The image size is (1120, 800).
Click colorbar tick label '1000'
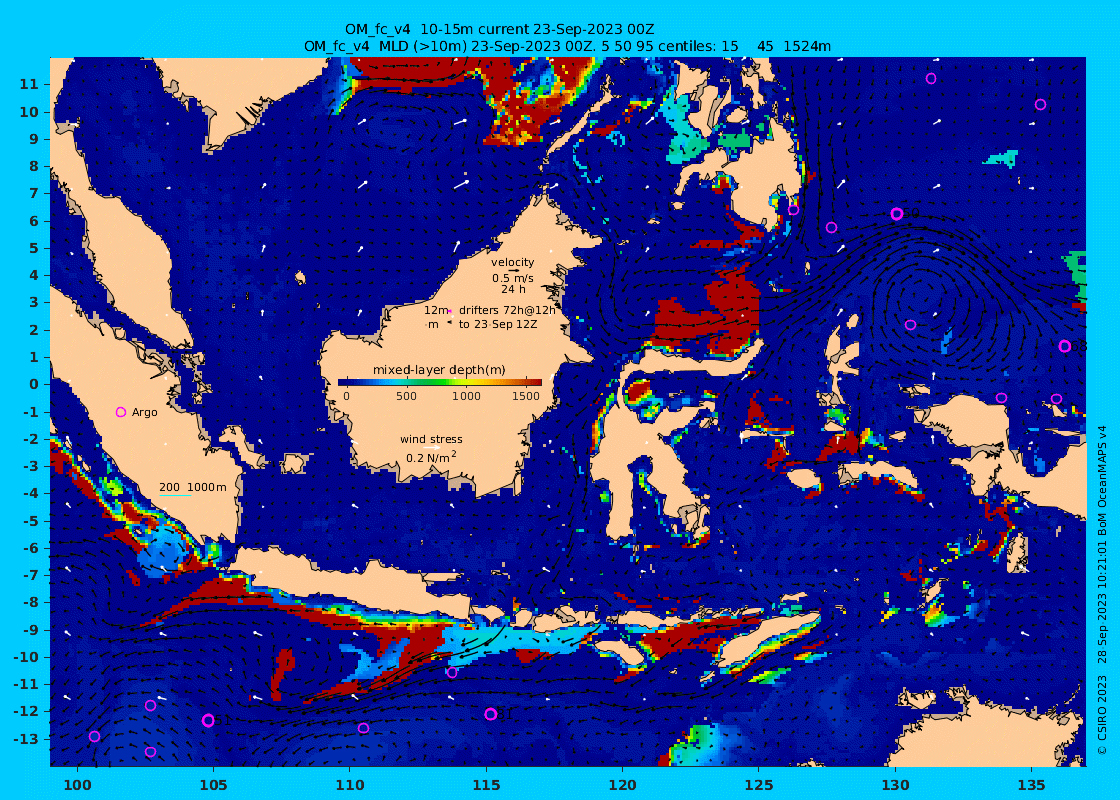pyautogui.click(x=466, y=396)
